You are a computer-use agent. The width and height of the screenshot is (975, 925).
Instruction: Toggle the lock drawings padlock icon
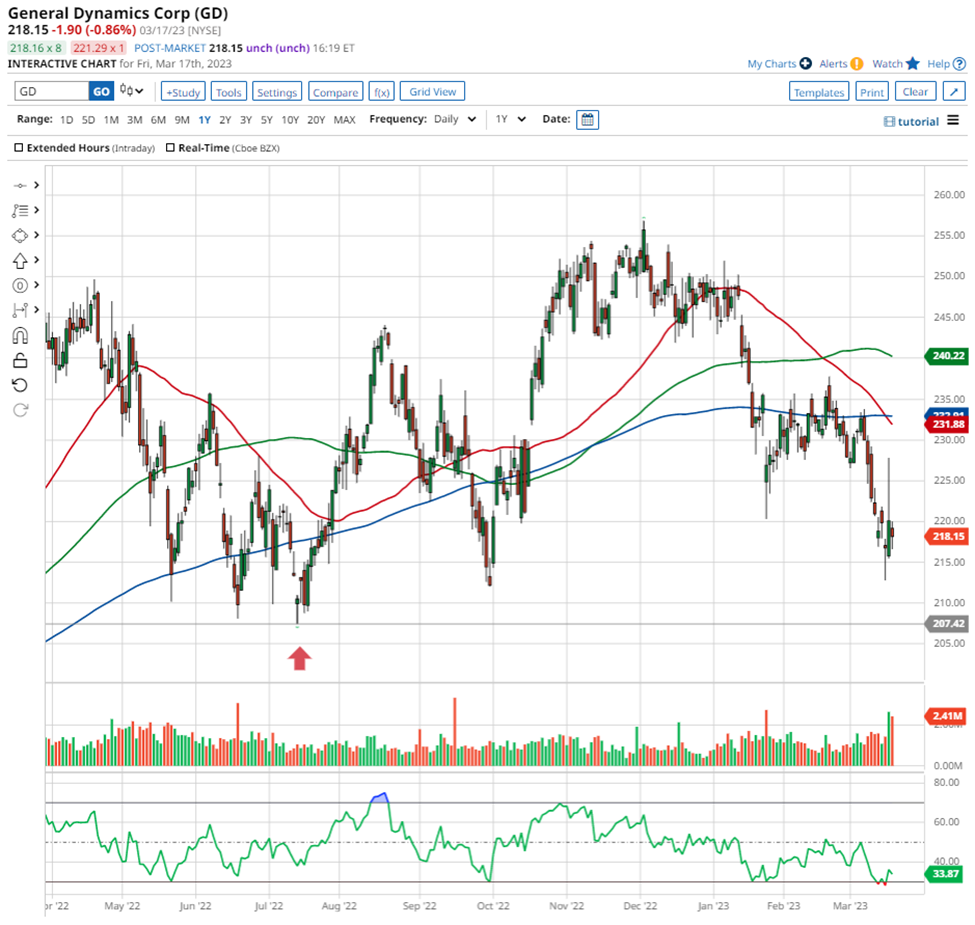pos(20,360)
